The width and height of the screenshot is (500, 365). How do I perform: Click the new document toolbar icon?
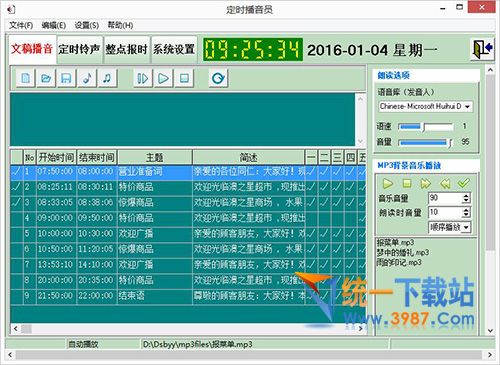pos(25,78)
